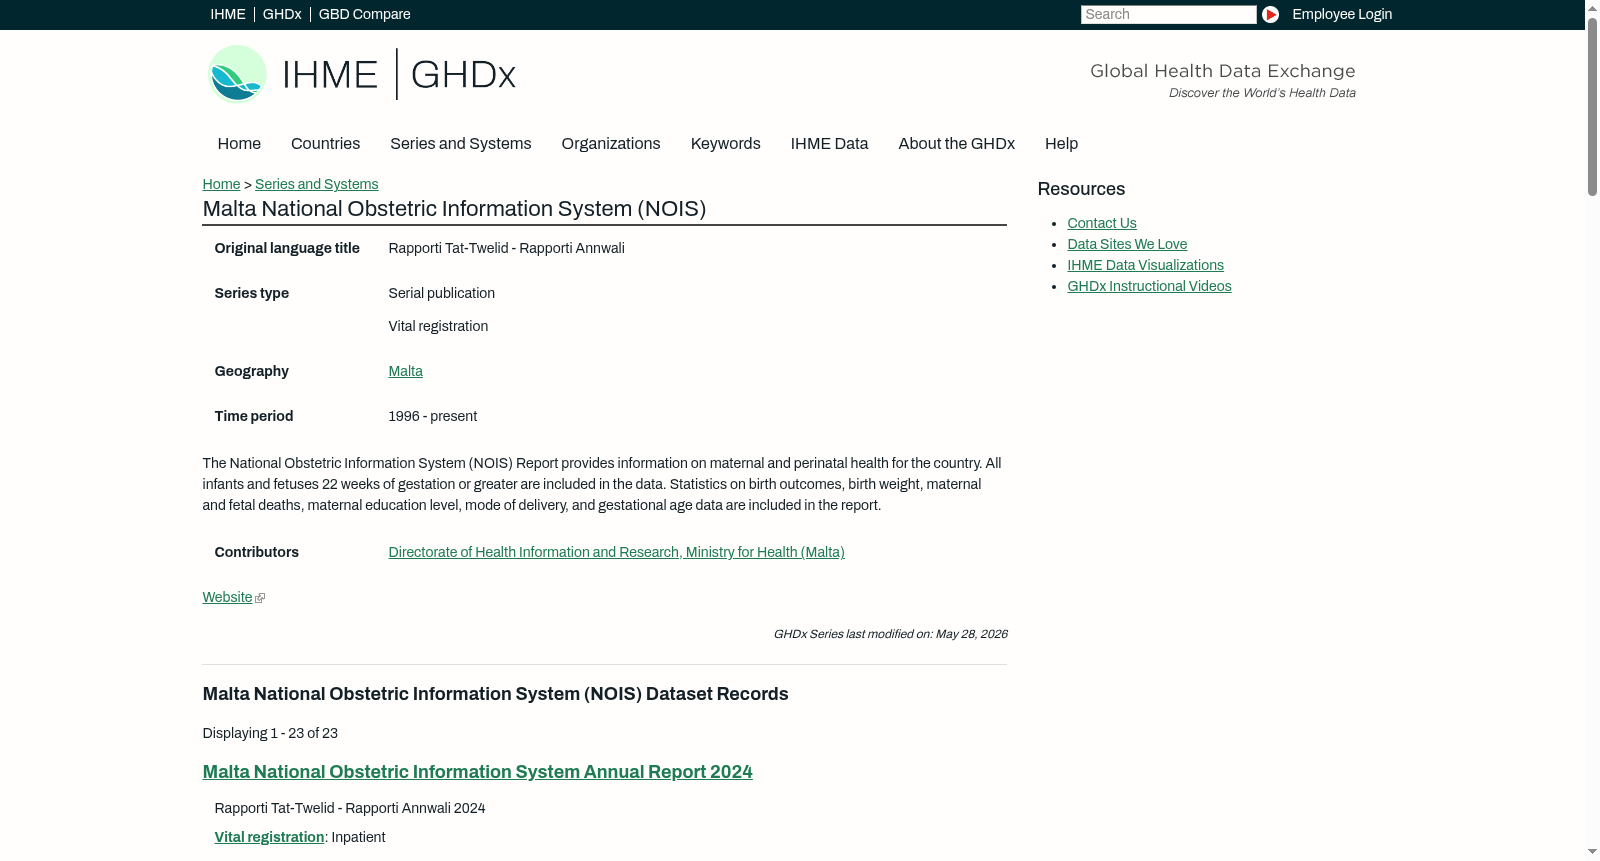Open NOIS Annual Report 2024 record

(x=477, y=772)
